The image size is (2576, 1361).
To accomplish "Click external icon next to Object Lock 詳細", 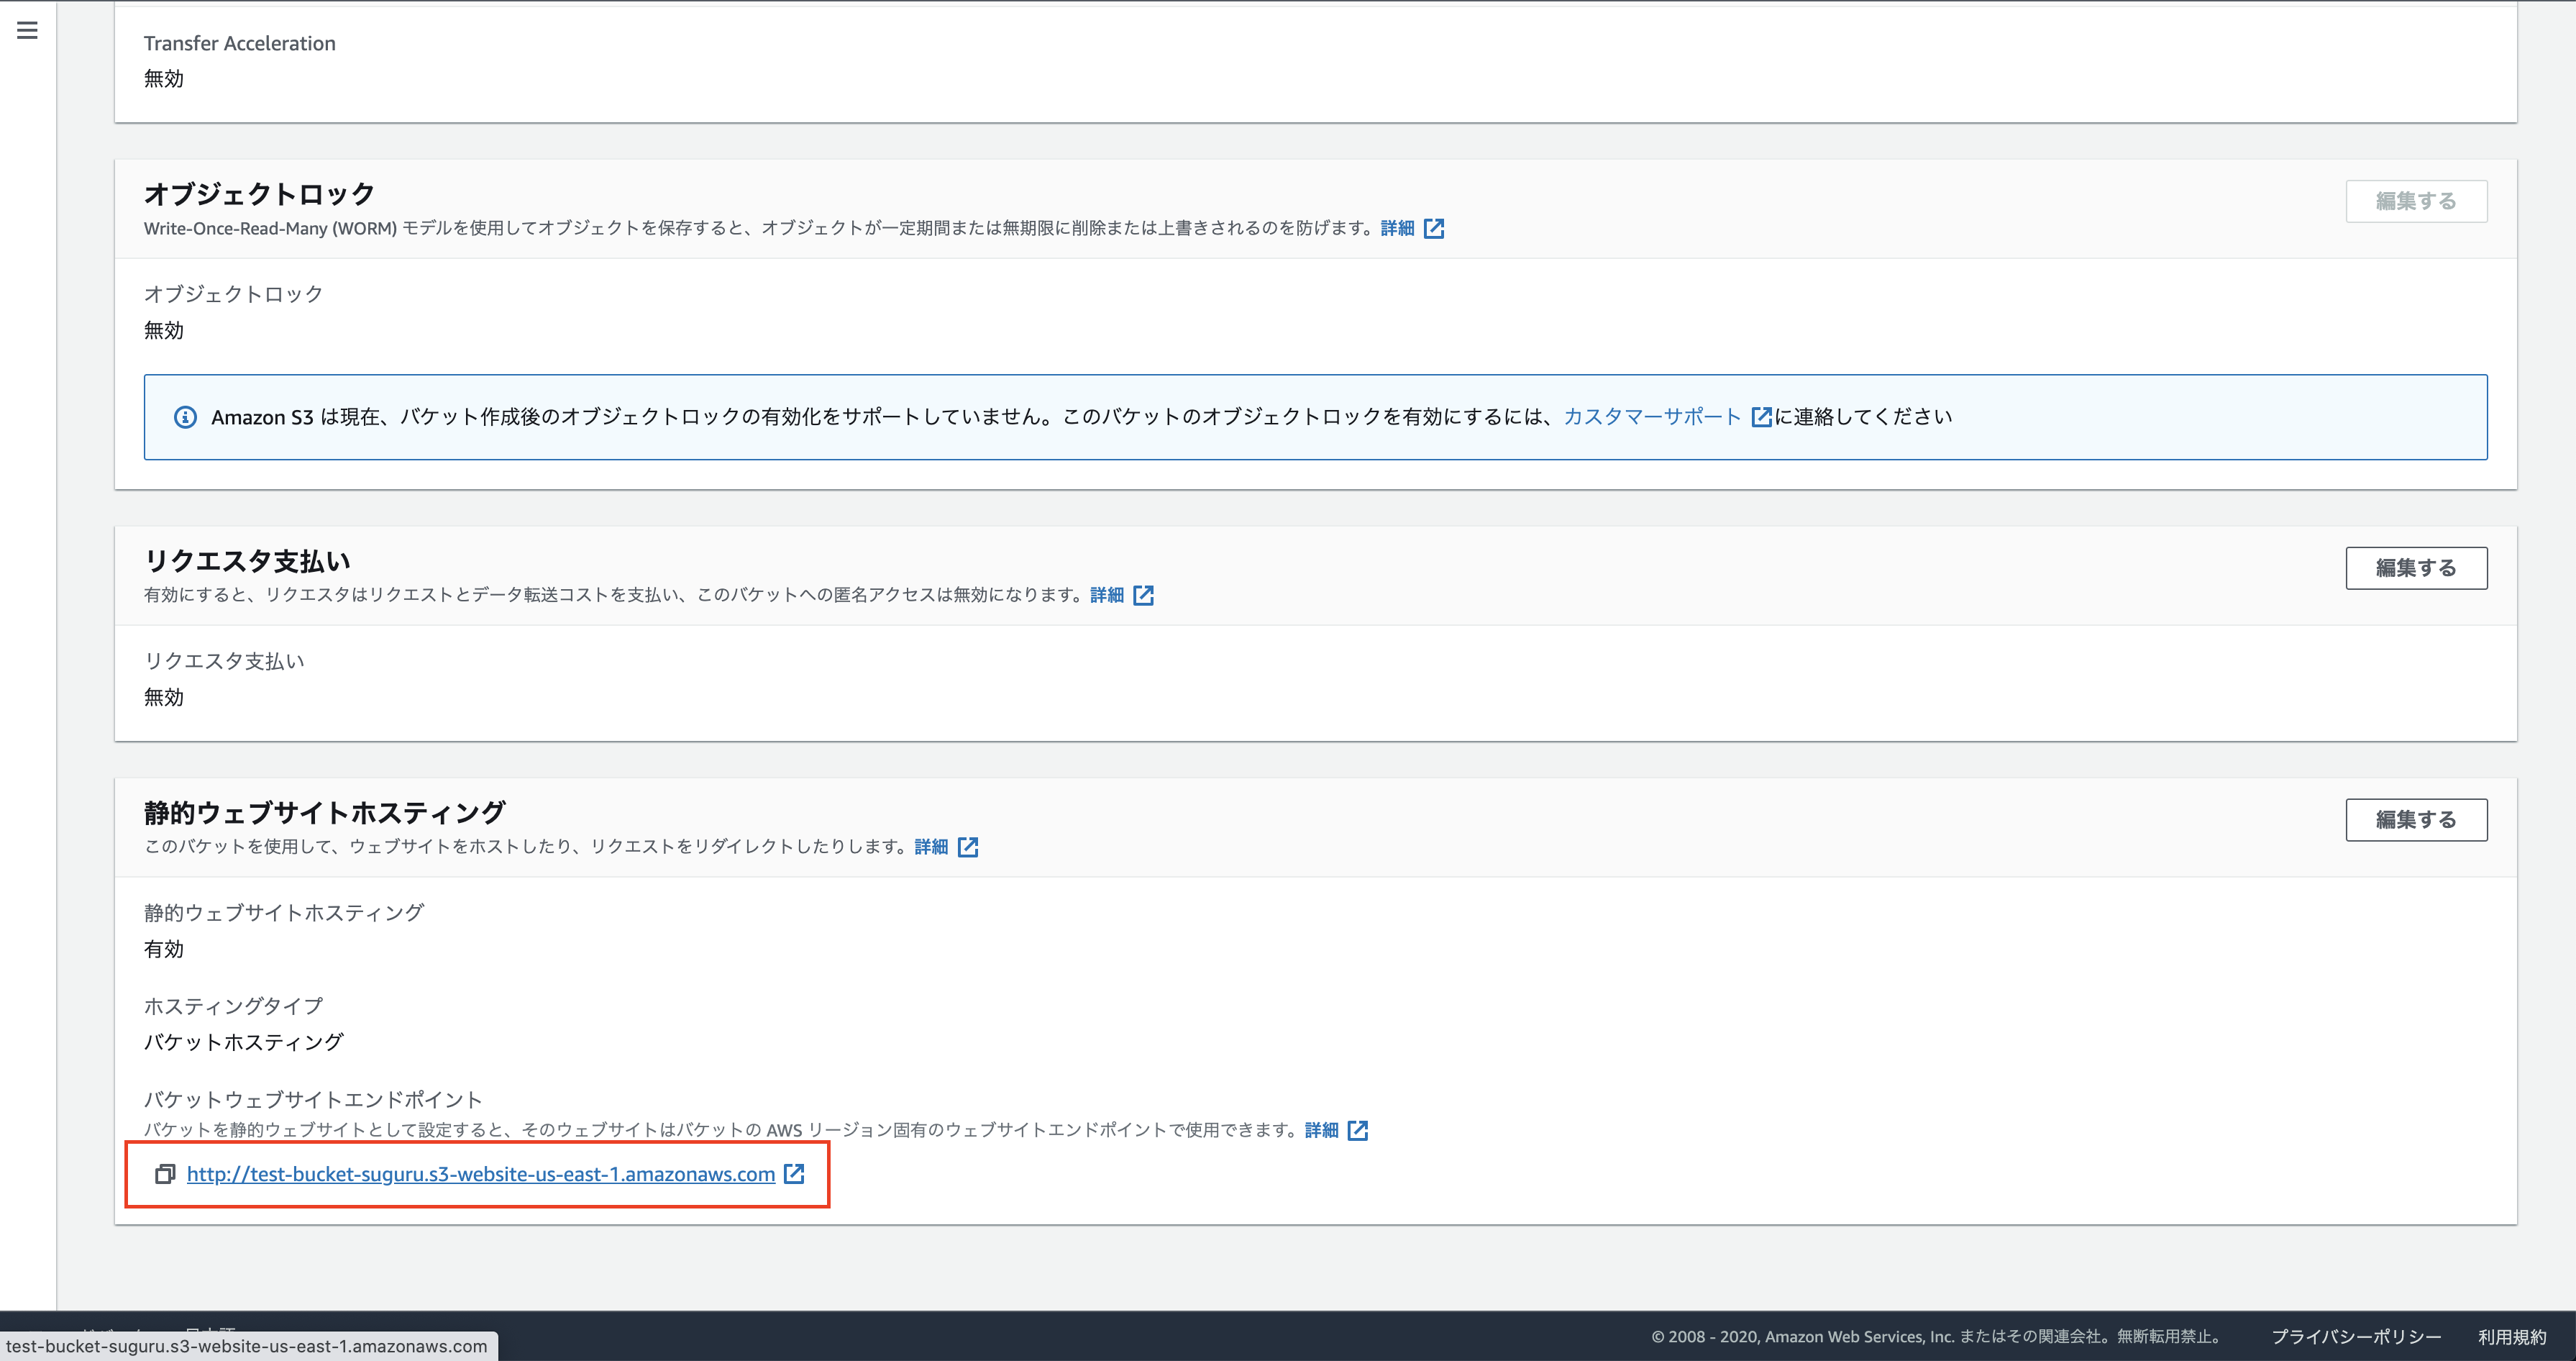I will coord(1434,228).
